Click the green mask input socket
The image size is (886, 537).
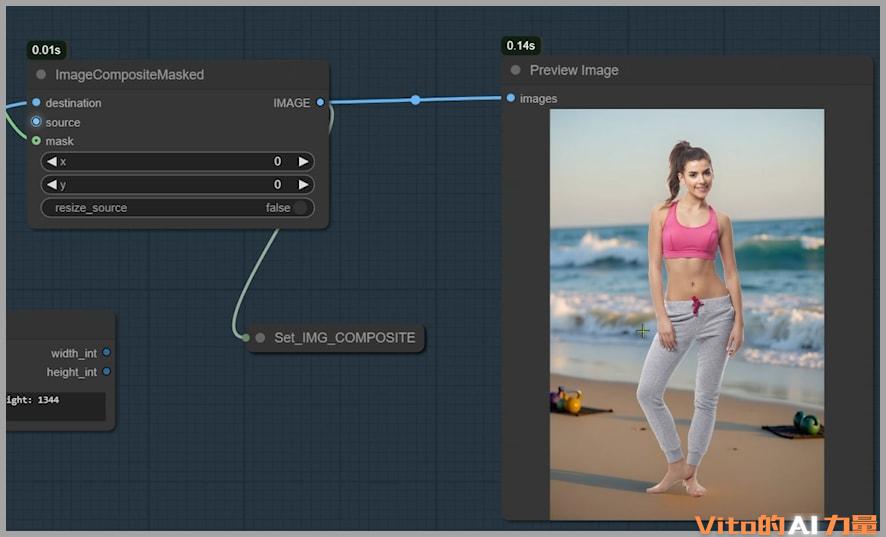point(36,141)
